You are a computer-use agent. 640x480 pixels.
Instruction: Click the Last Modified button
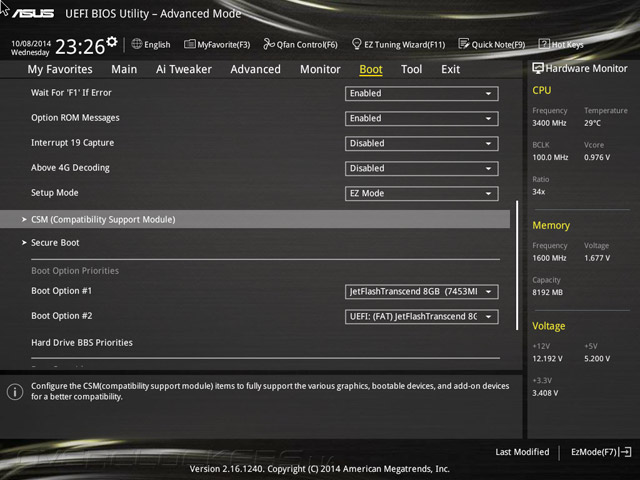pos(522,452)
